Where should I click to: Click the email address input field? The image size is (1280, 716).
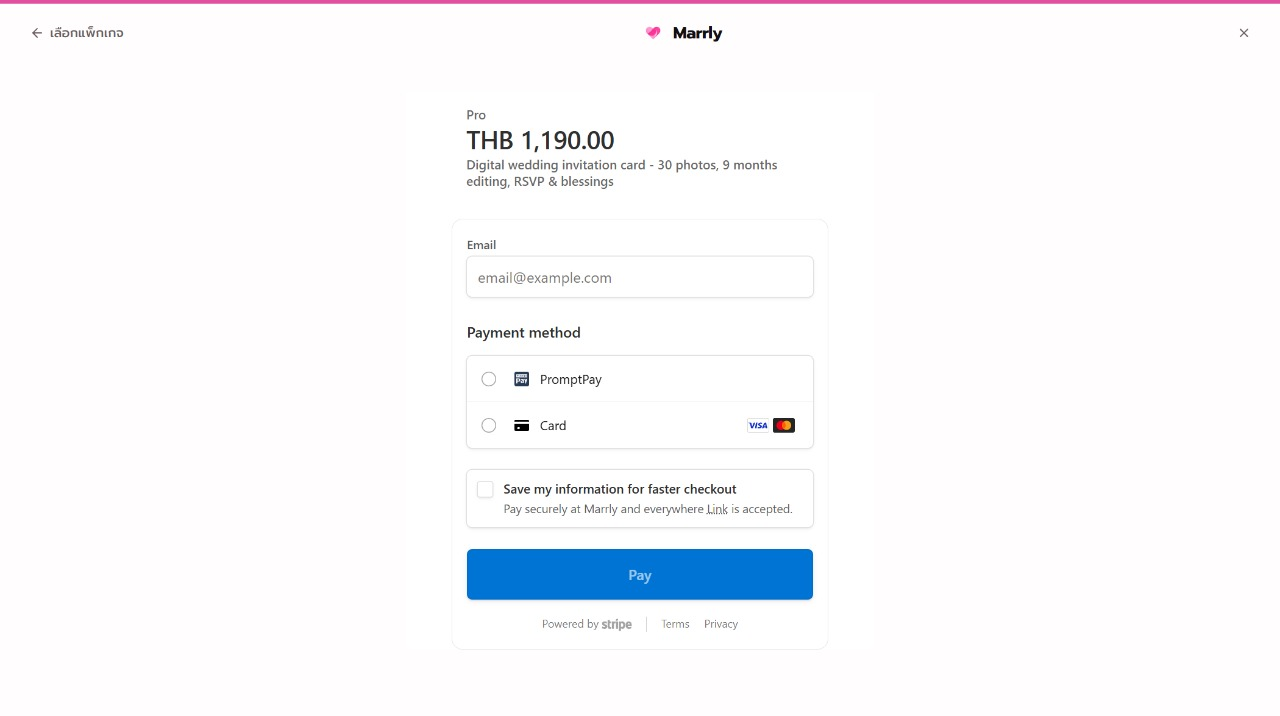pos(639,277)
